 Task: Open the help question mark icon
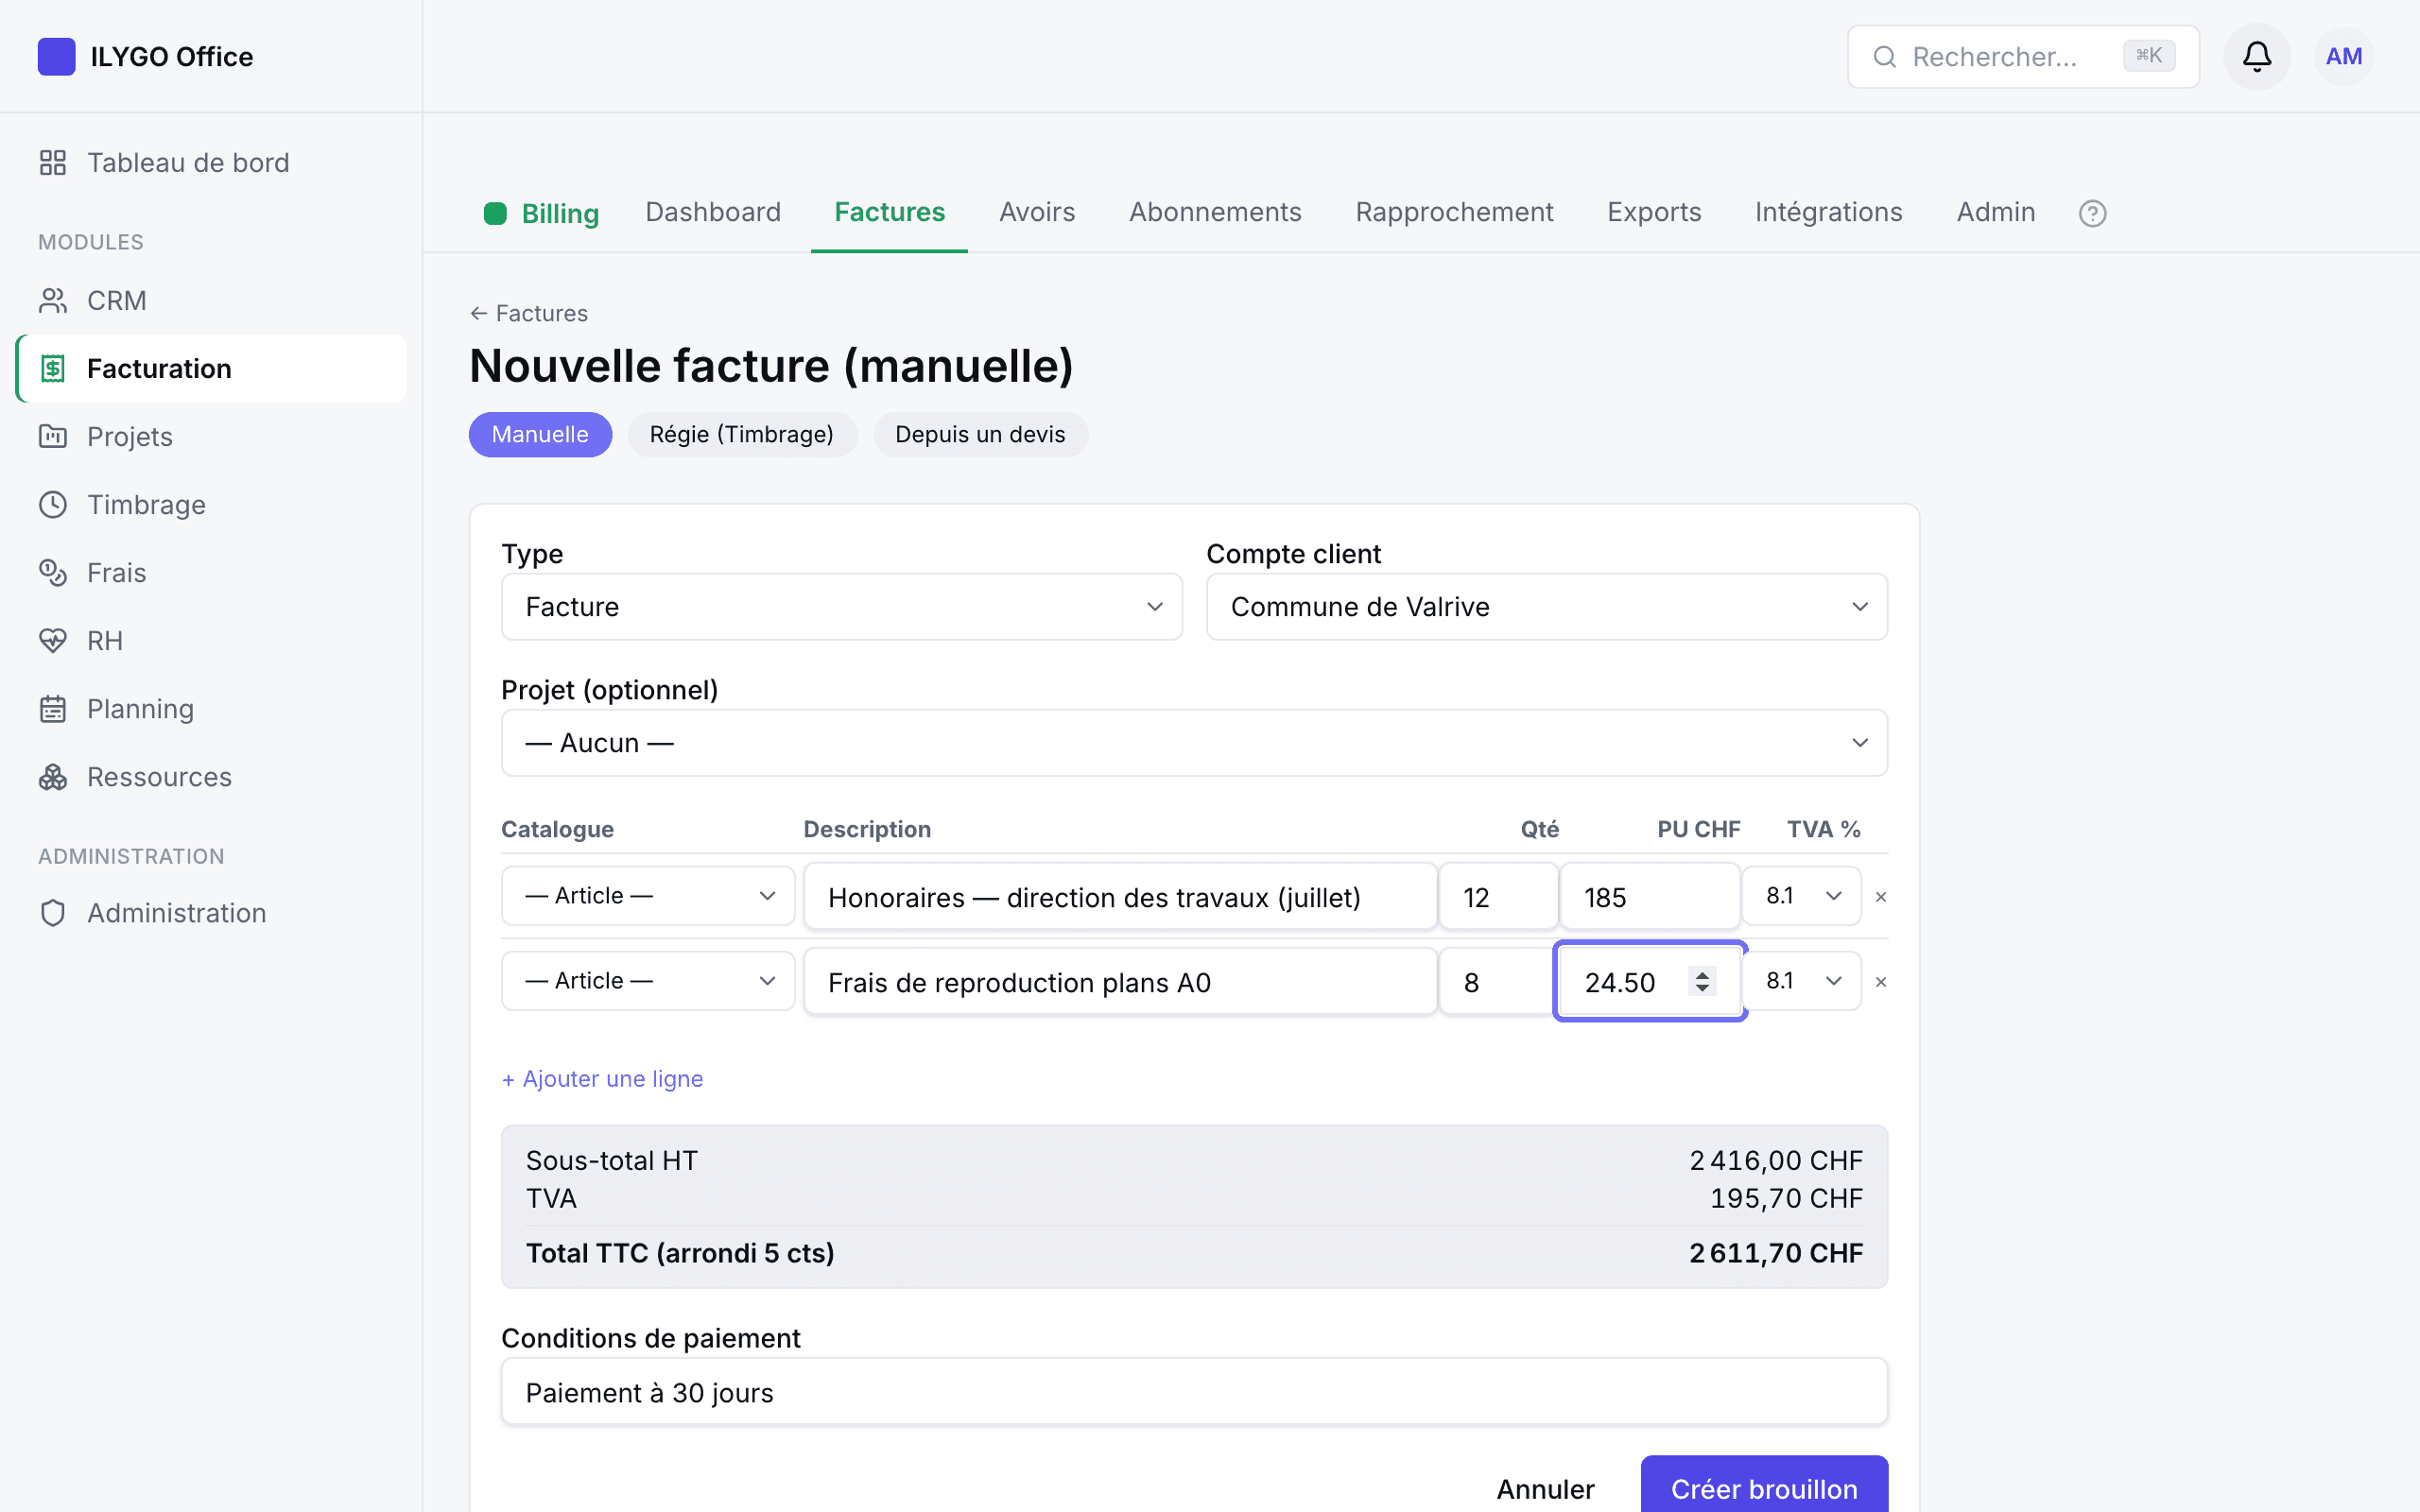click(x=2092, y=213)
